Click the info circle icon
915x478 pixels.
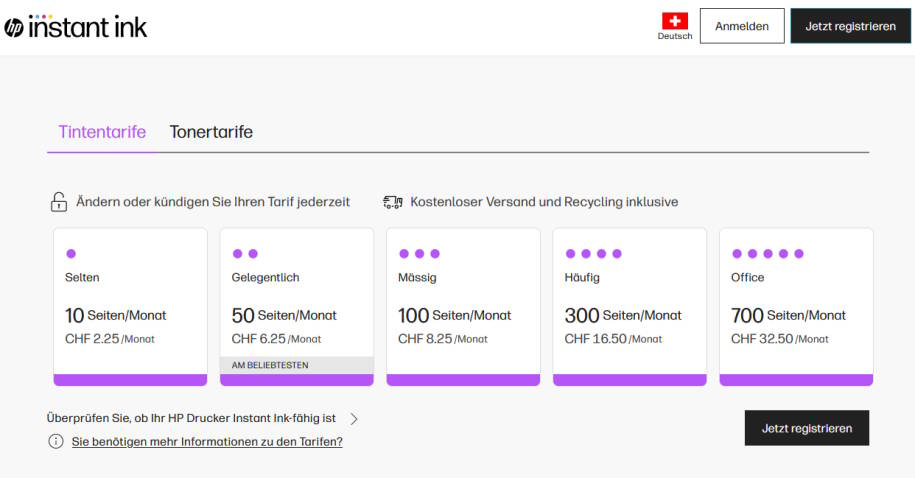point(55,441)
